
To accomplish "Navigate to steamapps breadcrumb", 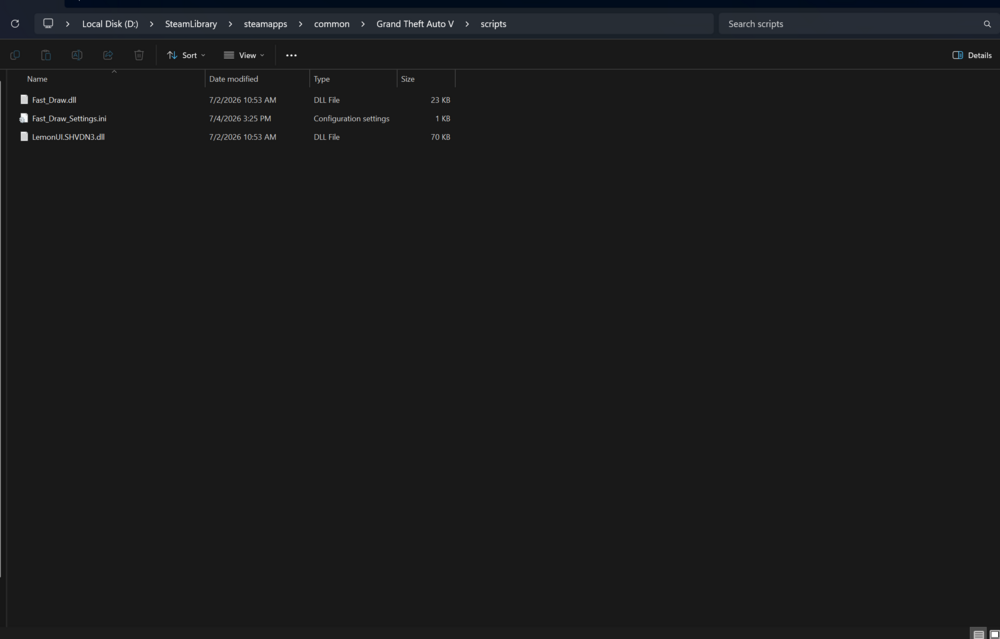I will coord(265,24).
